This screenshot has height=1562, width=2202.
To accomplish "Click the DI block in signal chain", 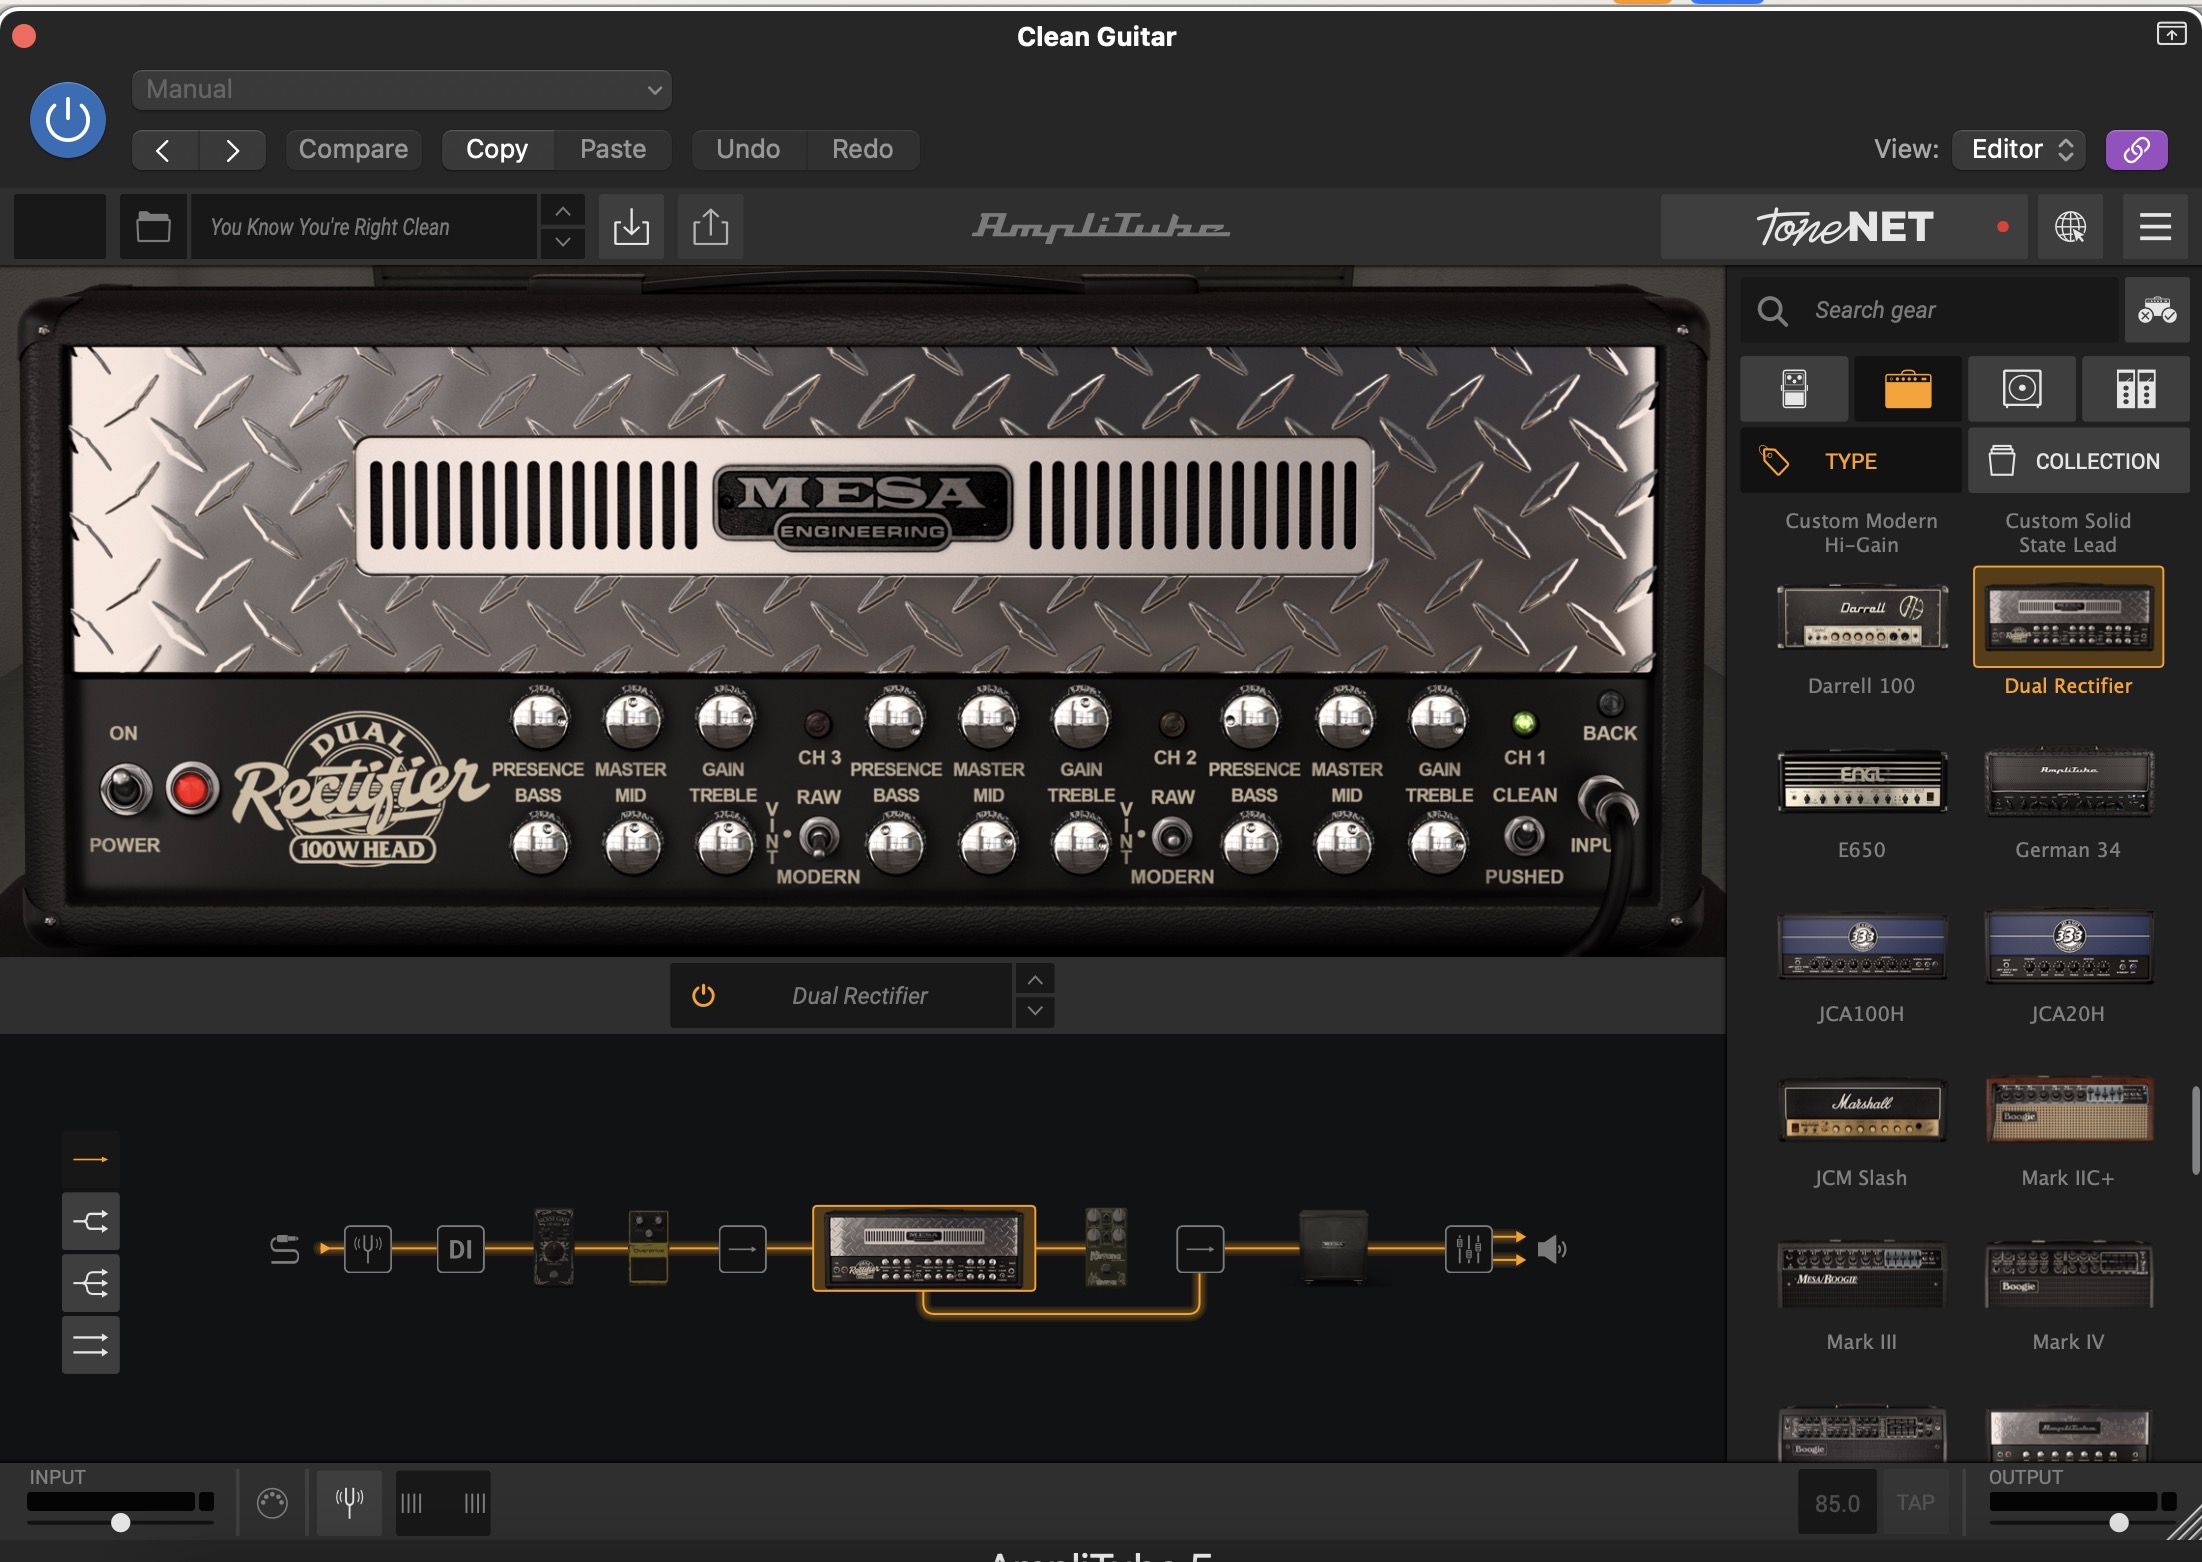I will 461,1249.
